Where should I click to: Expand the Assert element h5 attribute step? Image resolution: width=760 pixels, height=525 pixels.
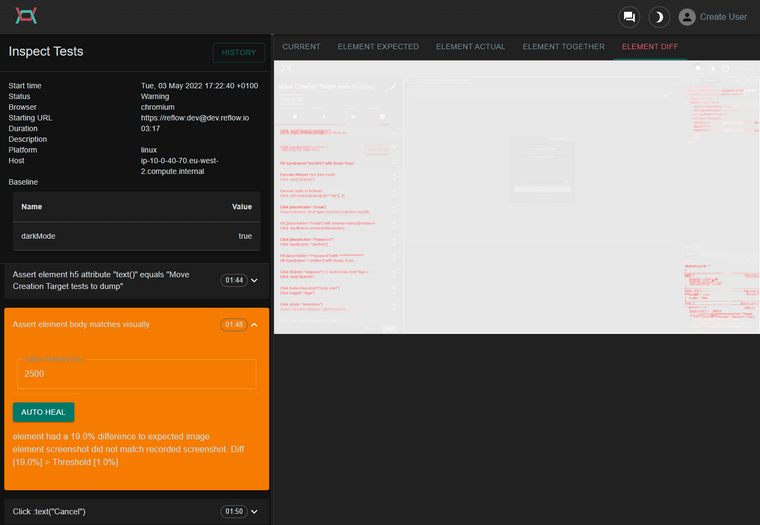click(255, 281)
